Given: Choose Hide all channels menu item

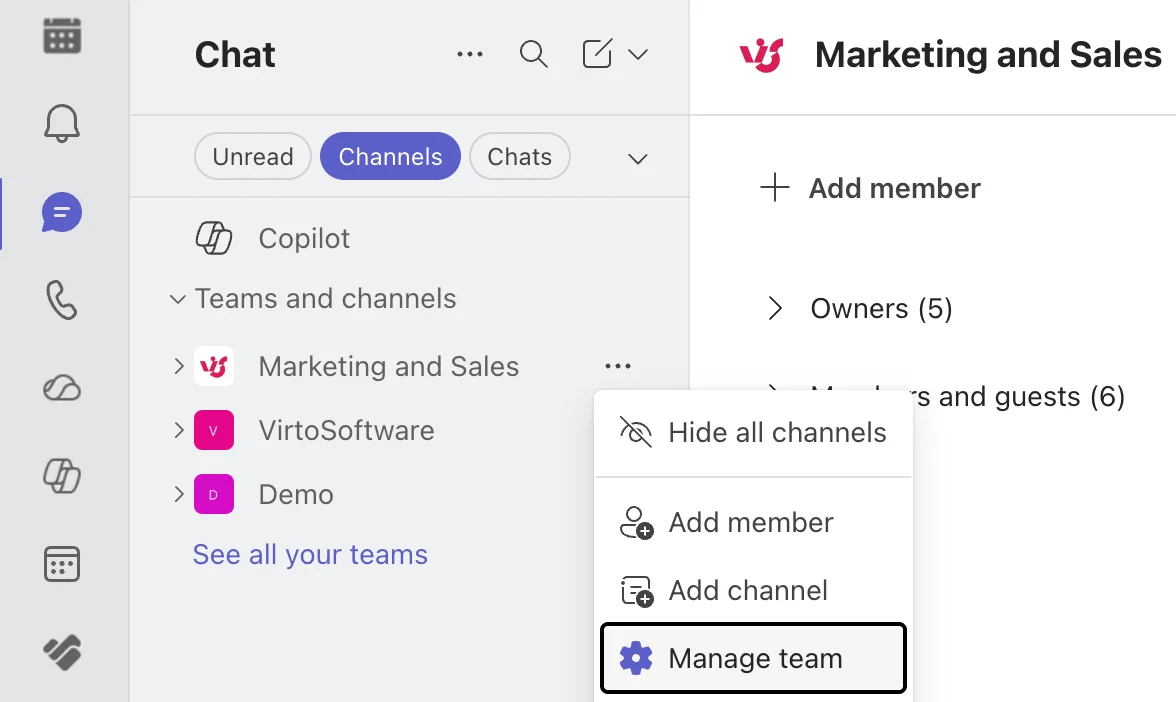Looking at the screenshot, I should coord(753,433).
